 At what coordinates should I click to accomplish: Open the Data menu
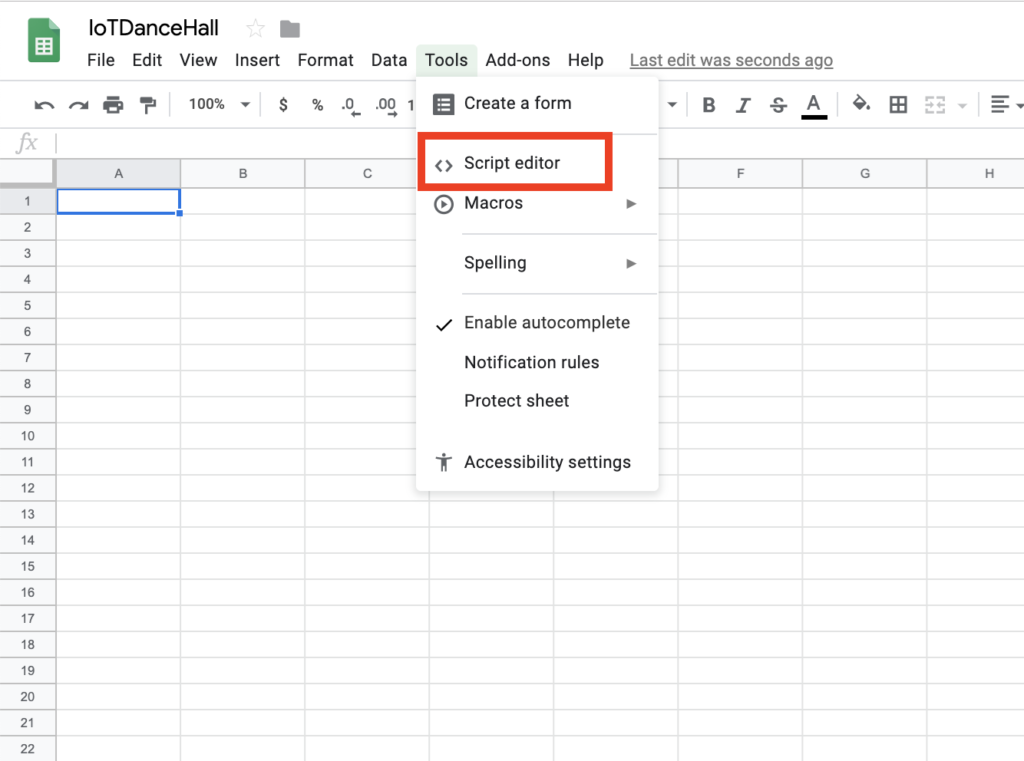click(x=389, y=60)
